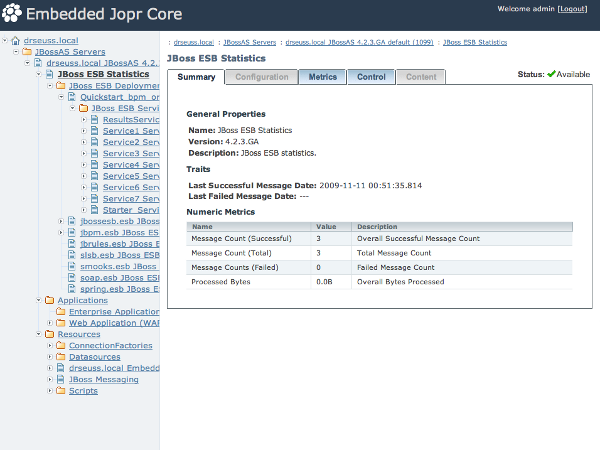Click the file icon beside smooks.esb
This screenshot has height=450, width=600.
72,266
